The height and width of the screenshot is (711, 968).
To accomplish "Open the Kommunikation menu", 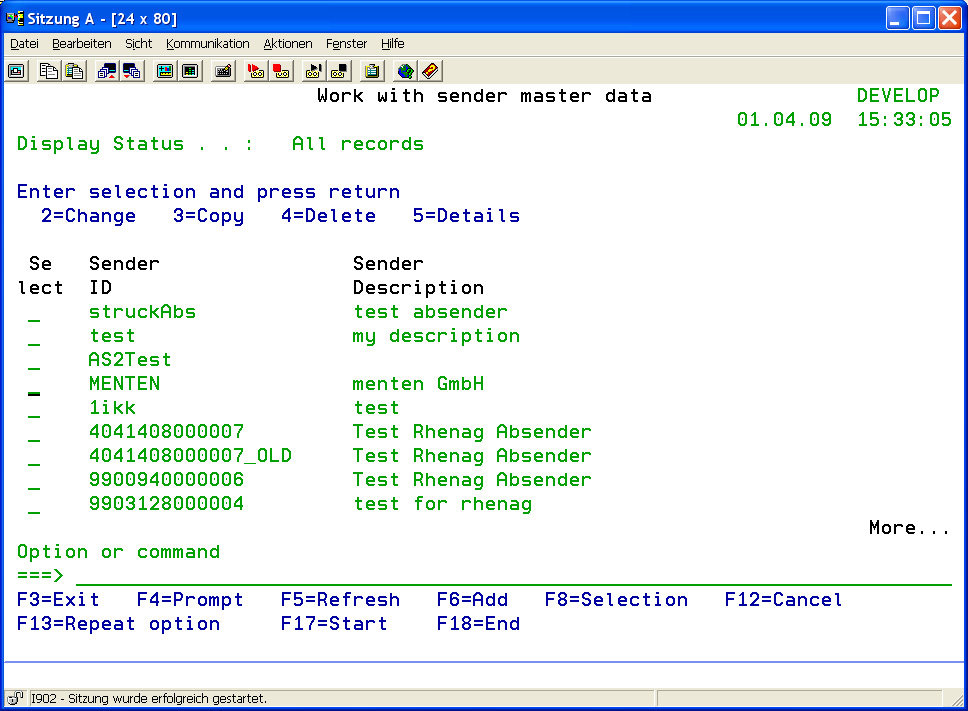I will 207,44.
